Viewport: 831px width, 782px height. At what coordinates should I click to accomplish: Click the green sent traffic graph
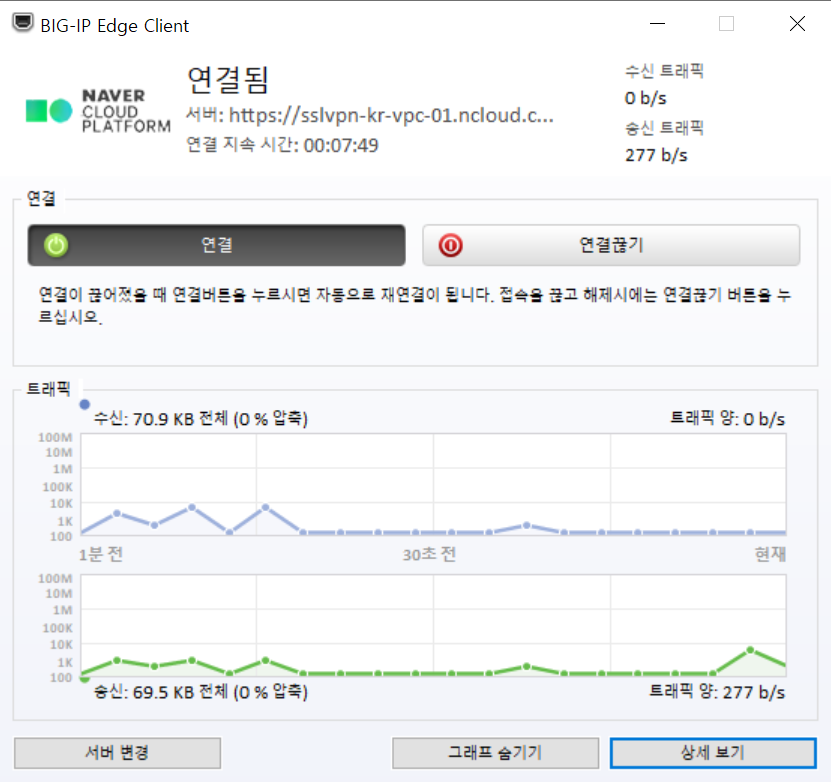433,626
